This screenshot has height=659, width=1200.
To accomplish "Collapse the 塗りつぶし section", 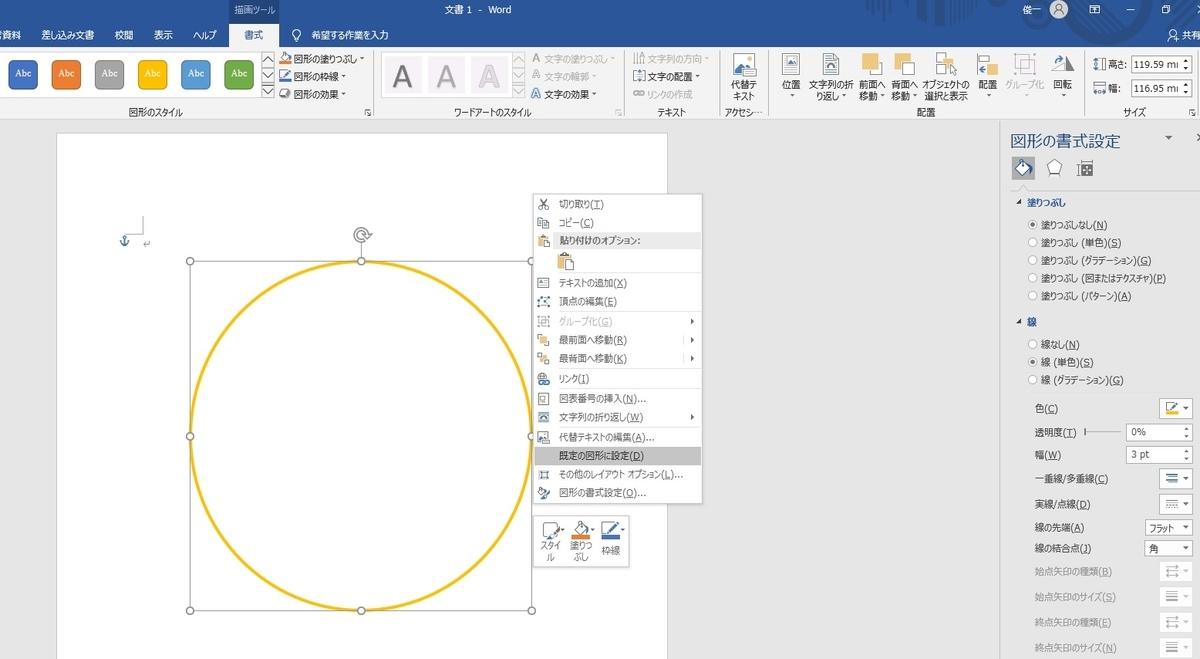I will click(1019, 203).
